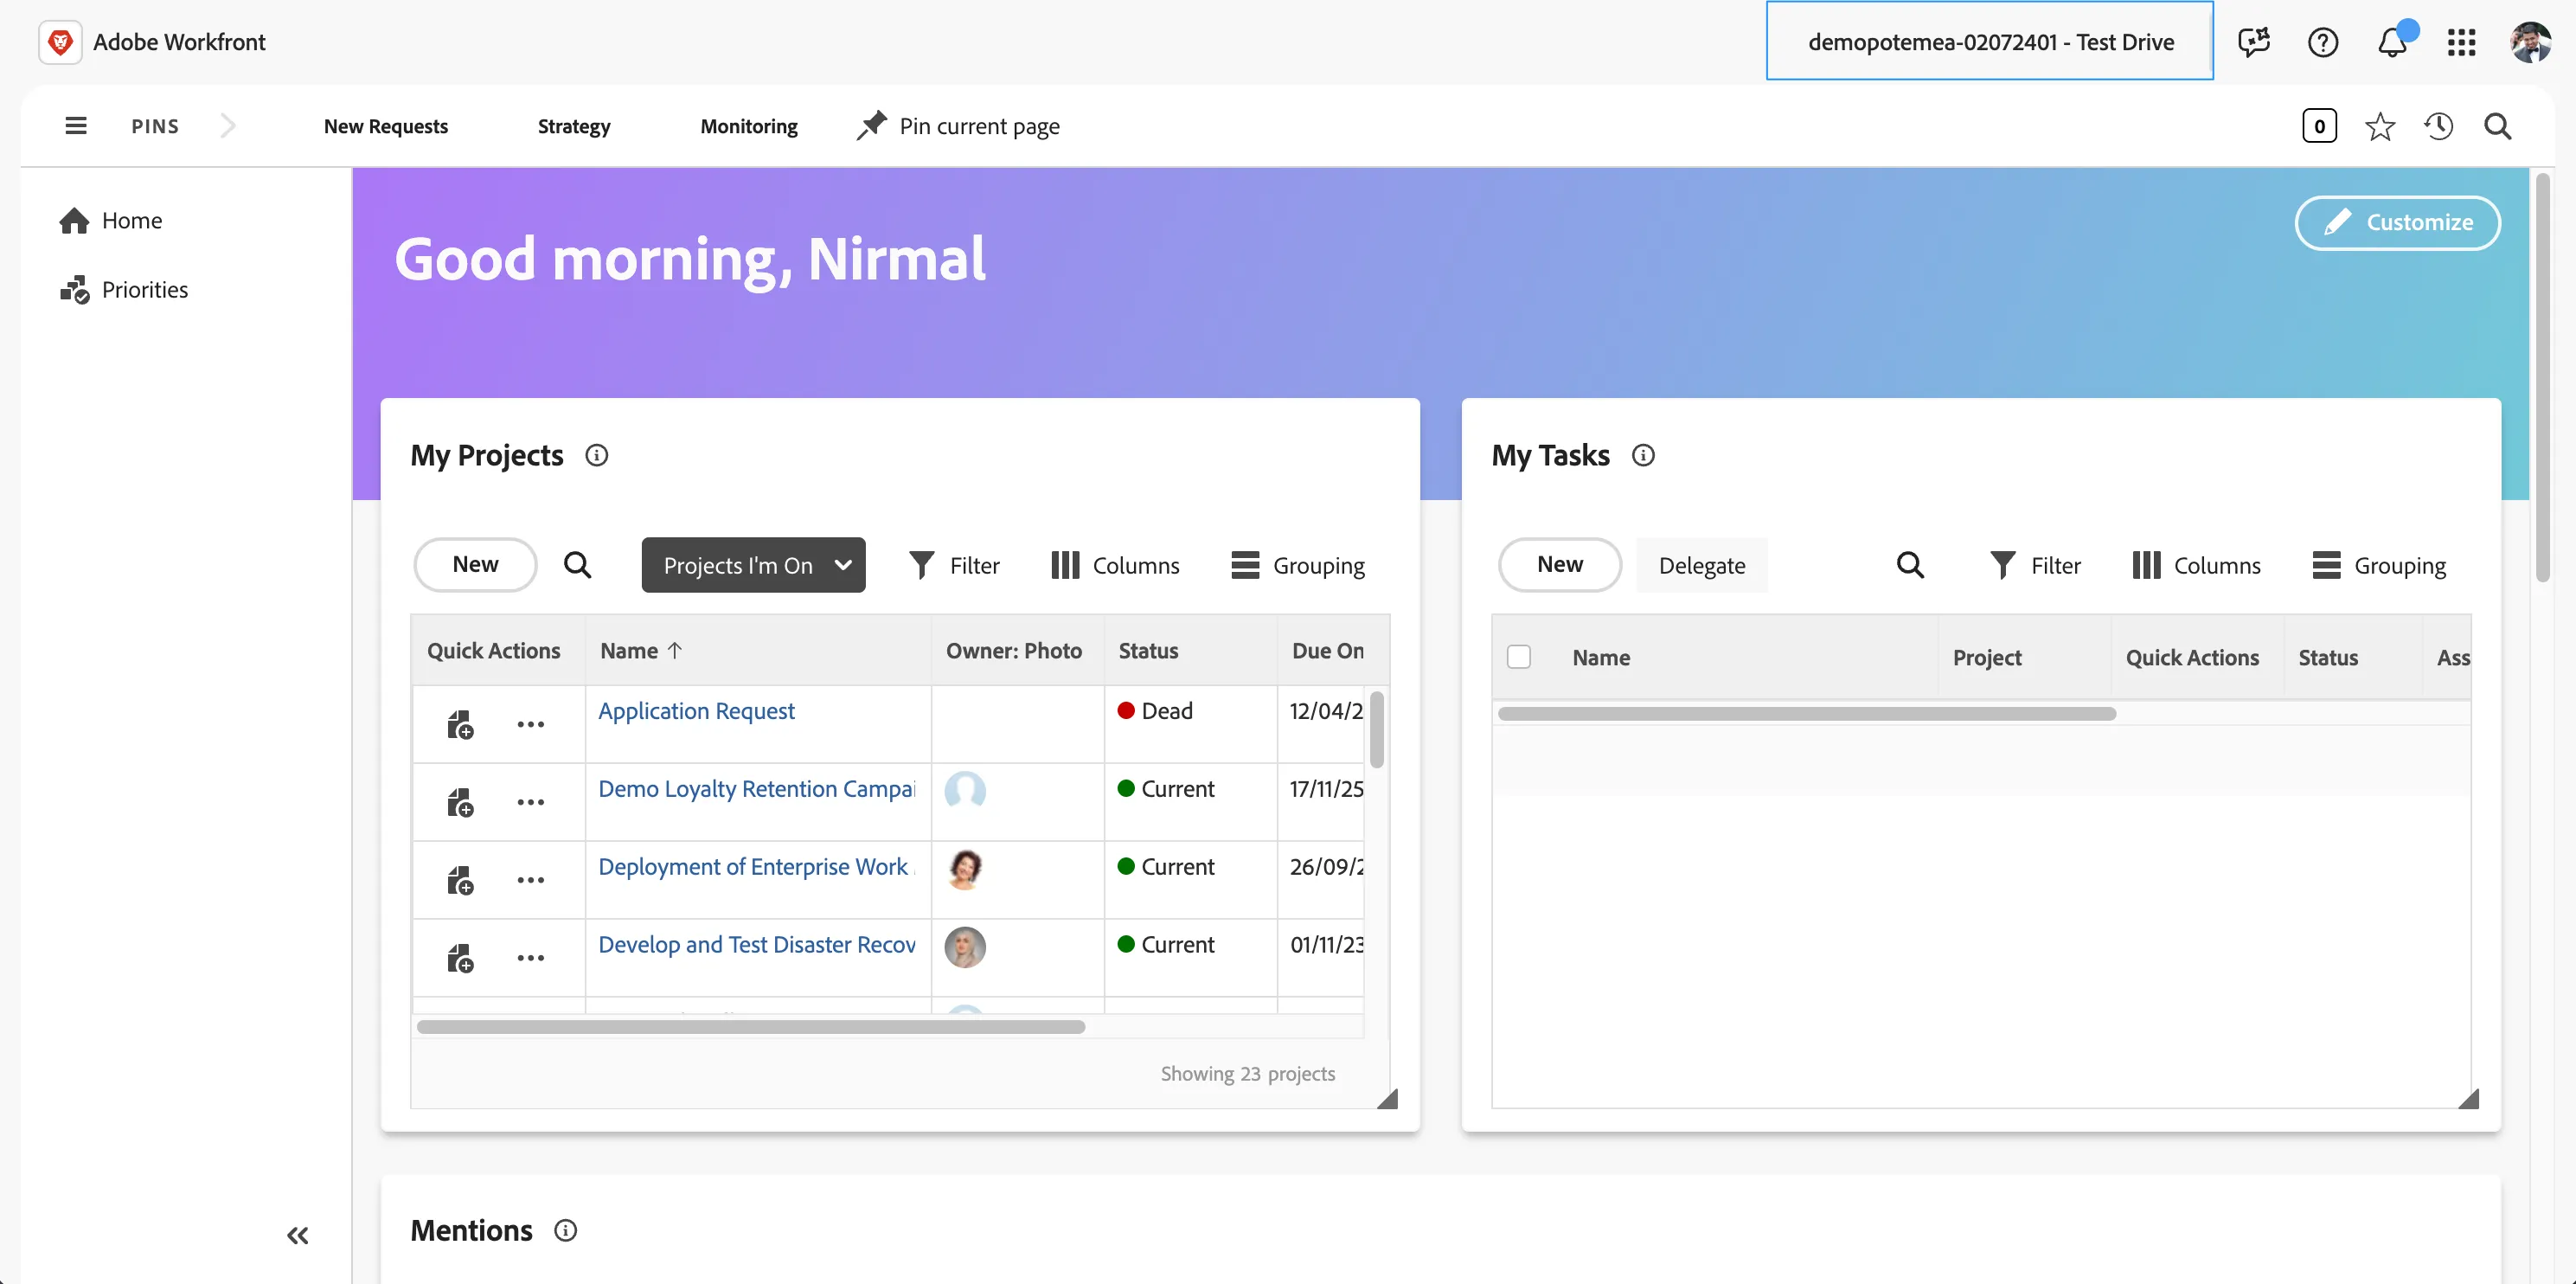Expand the PINS chevron arrow
Screen dimensions: 2576x1284
pyautogui.click(x=227, y=126)
